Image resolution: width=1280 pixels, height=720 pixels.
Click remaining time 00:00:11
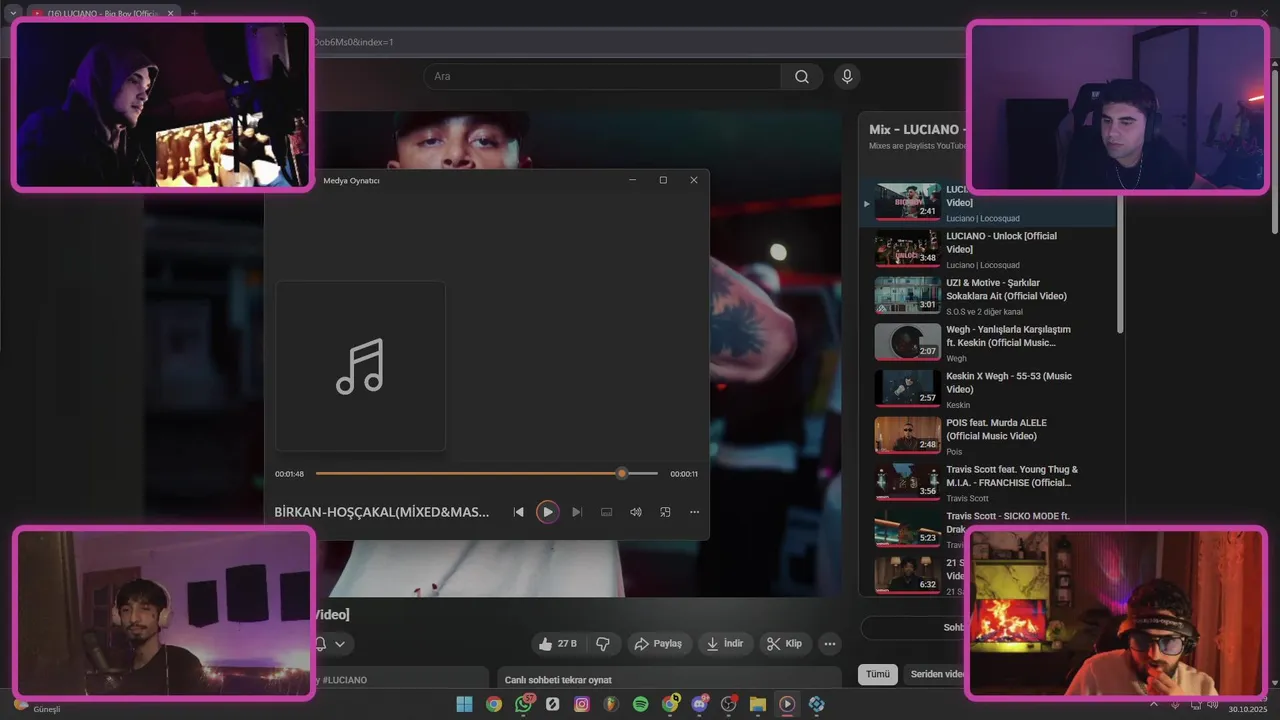pos(684,474)
